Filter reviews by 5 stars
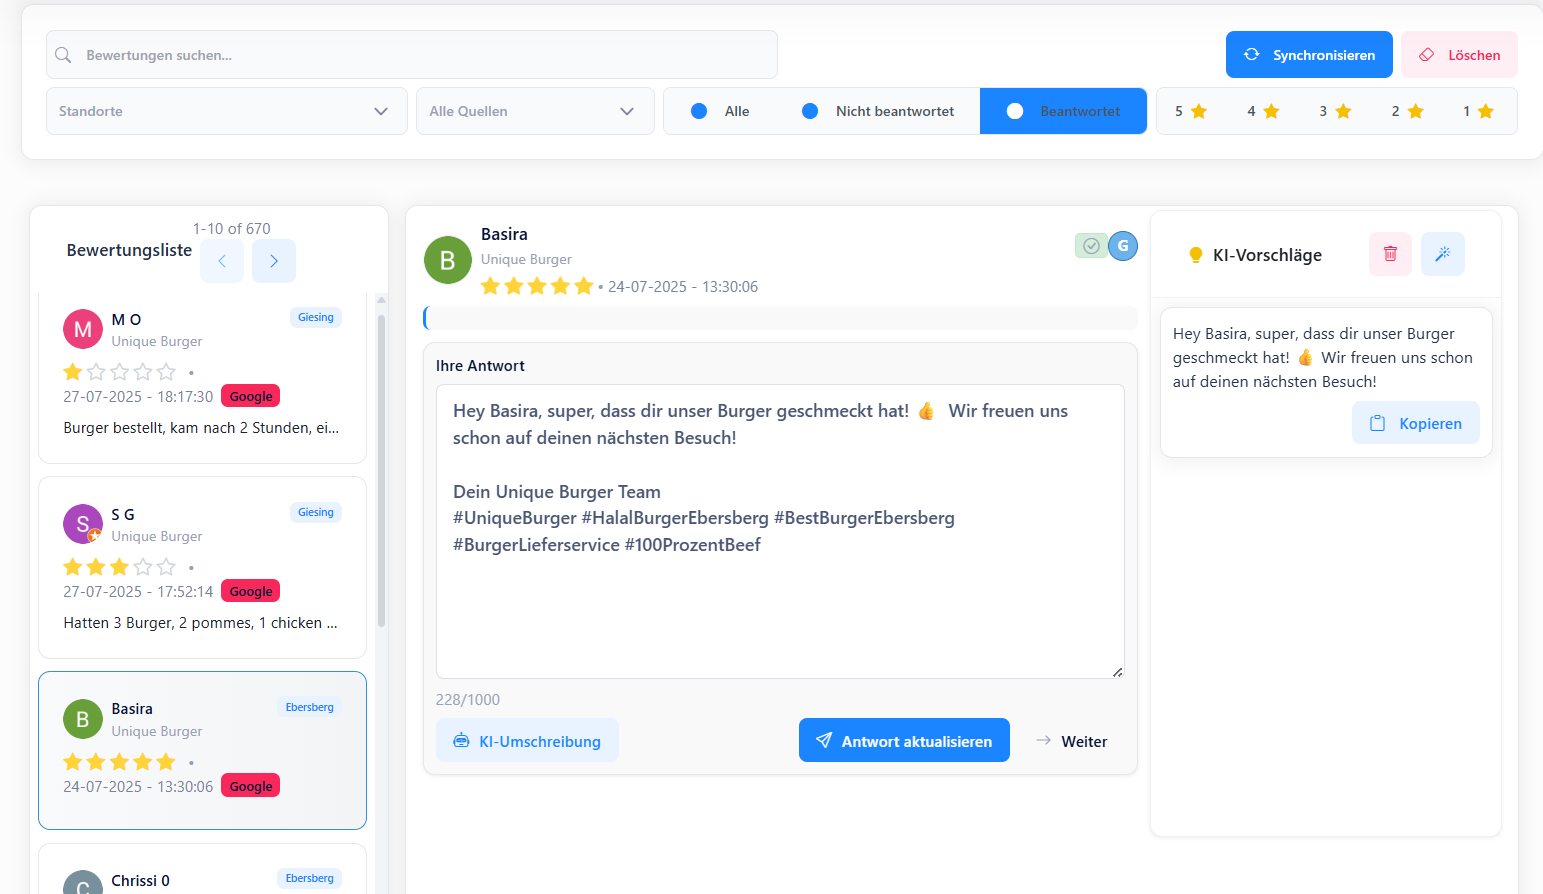The image size is (1543, 894). (1191, 111)
